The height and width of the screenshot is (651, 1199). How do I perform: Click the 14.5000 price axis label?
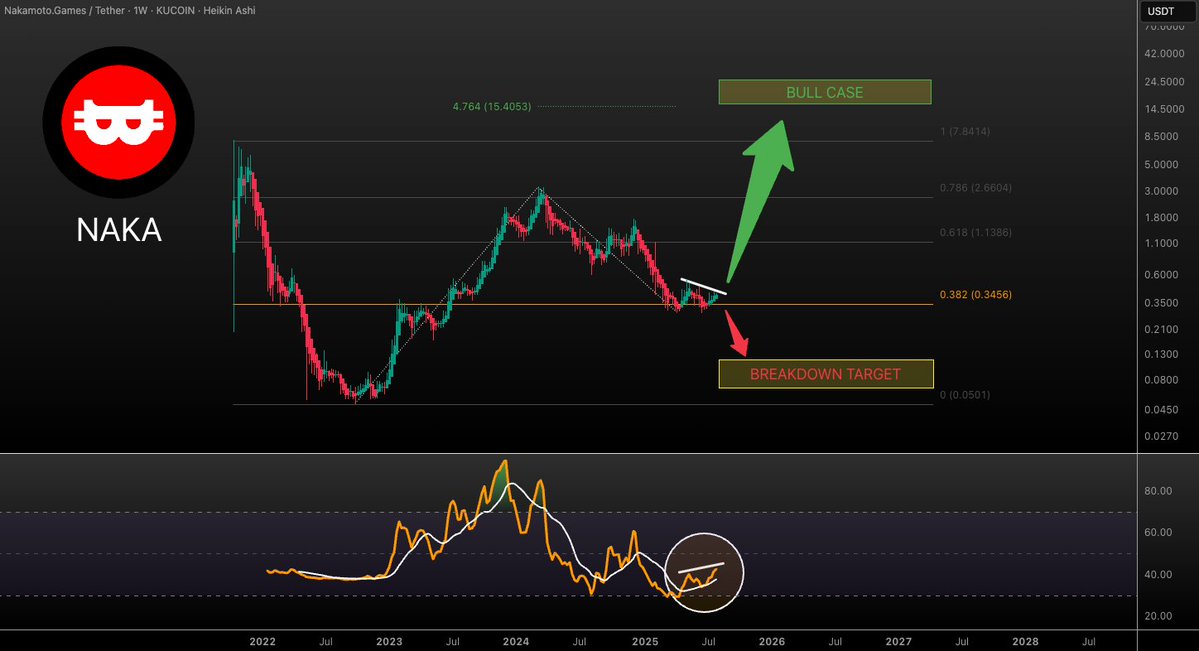pos(1165,109)
